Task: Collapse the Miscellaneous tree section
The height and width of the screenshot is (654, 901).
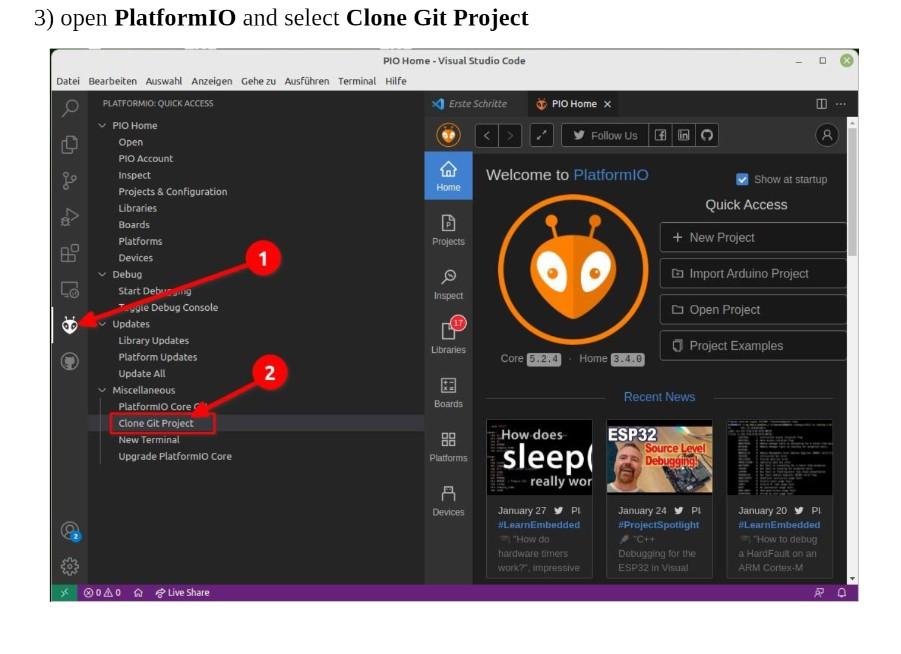Action: 102,390
